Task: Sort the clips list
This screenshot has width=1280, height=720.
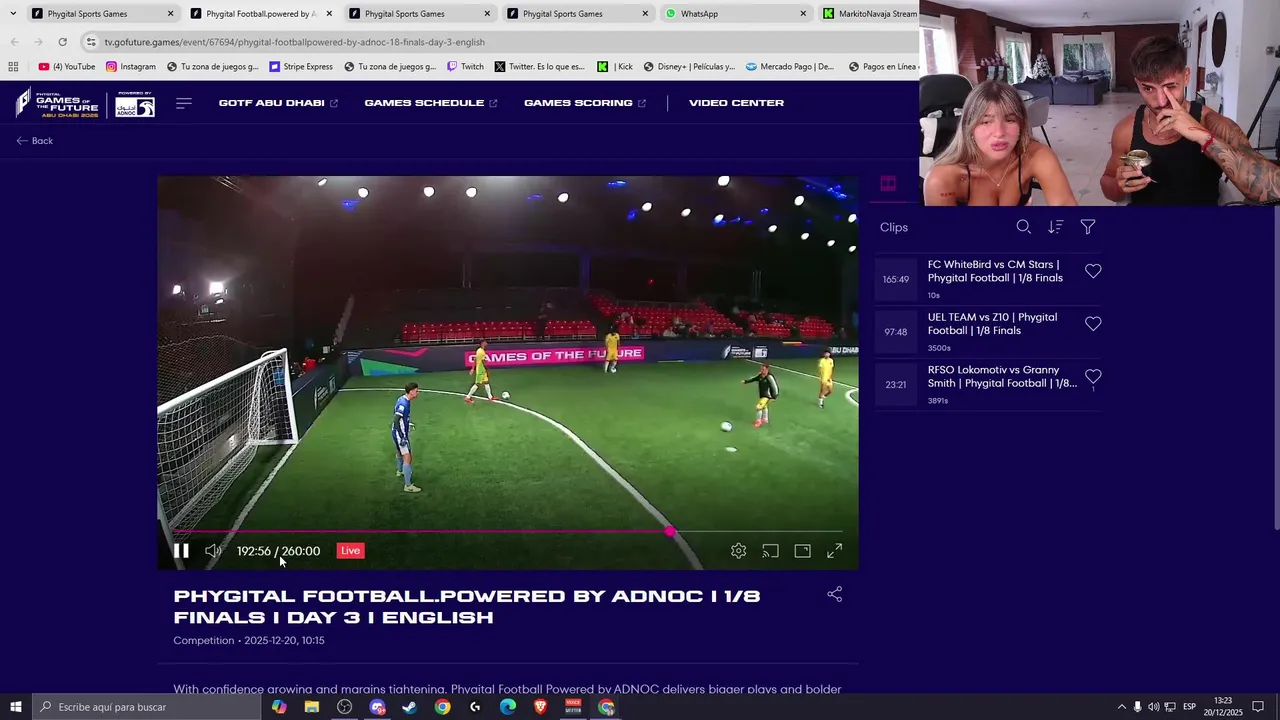Action: (x=1055, y=227)
